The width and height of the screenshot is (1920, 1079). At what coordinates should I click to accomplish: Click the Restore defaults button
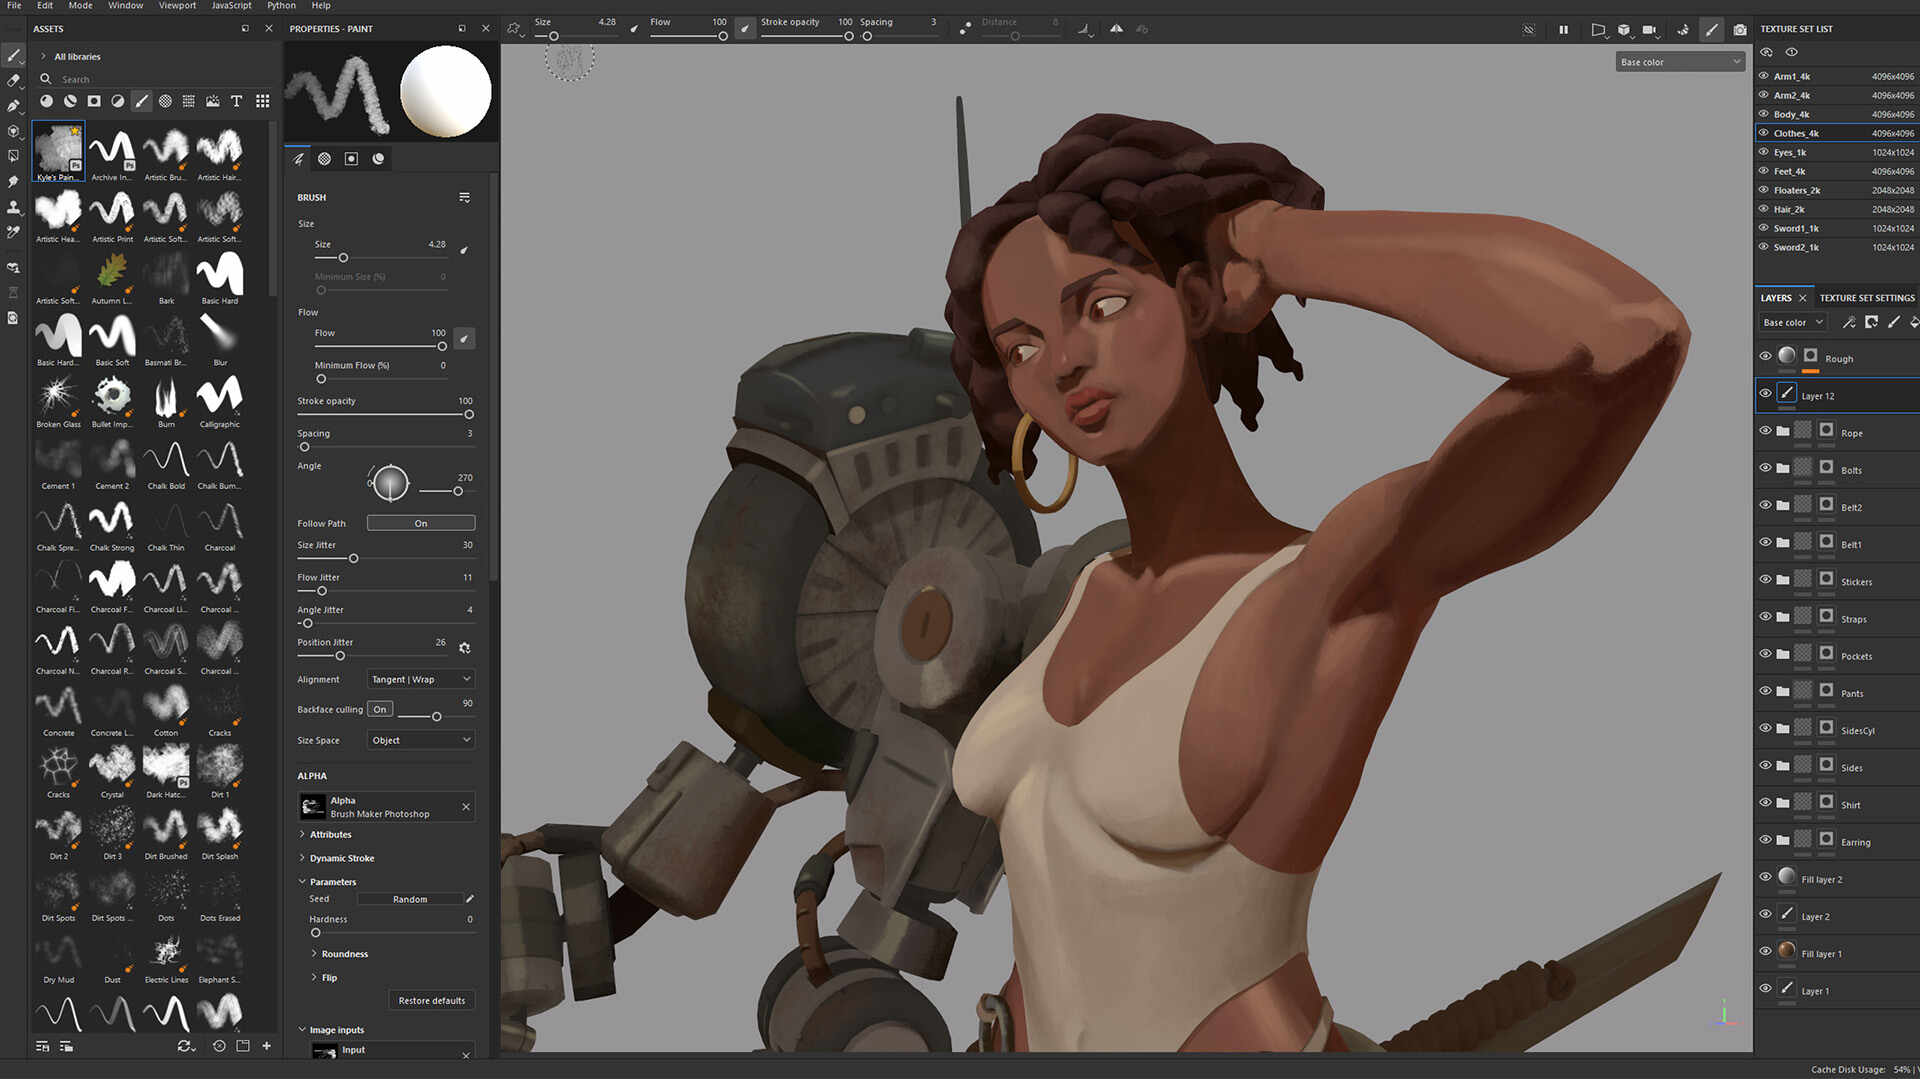point(431,1000)
